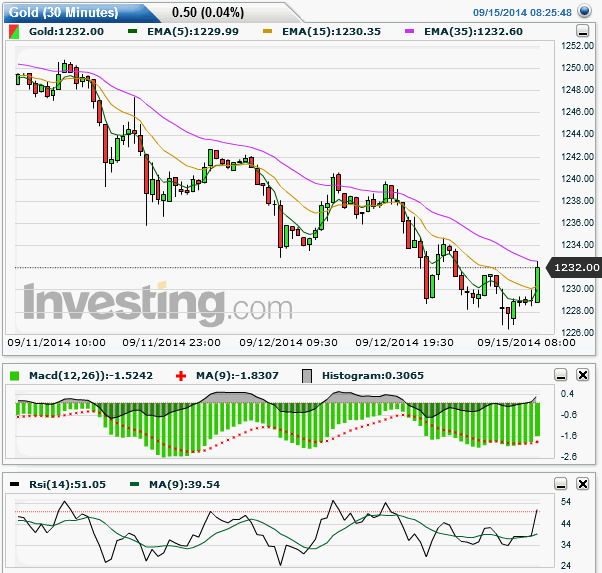Click the red cross MA(9) legend icon
This screenshot has width=602, height=573.
[x=181, y=376]
